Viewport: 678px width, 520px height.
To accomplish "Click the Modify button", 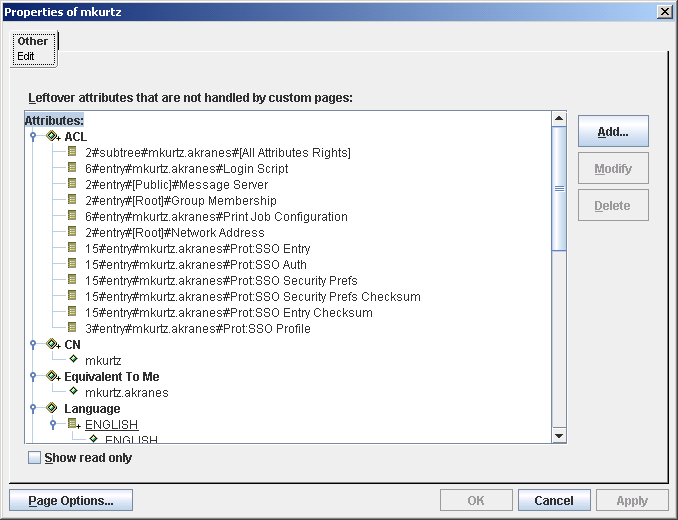I will pyautogui.click(x=613, y=168).
